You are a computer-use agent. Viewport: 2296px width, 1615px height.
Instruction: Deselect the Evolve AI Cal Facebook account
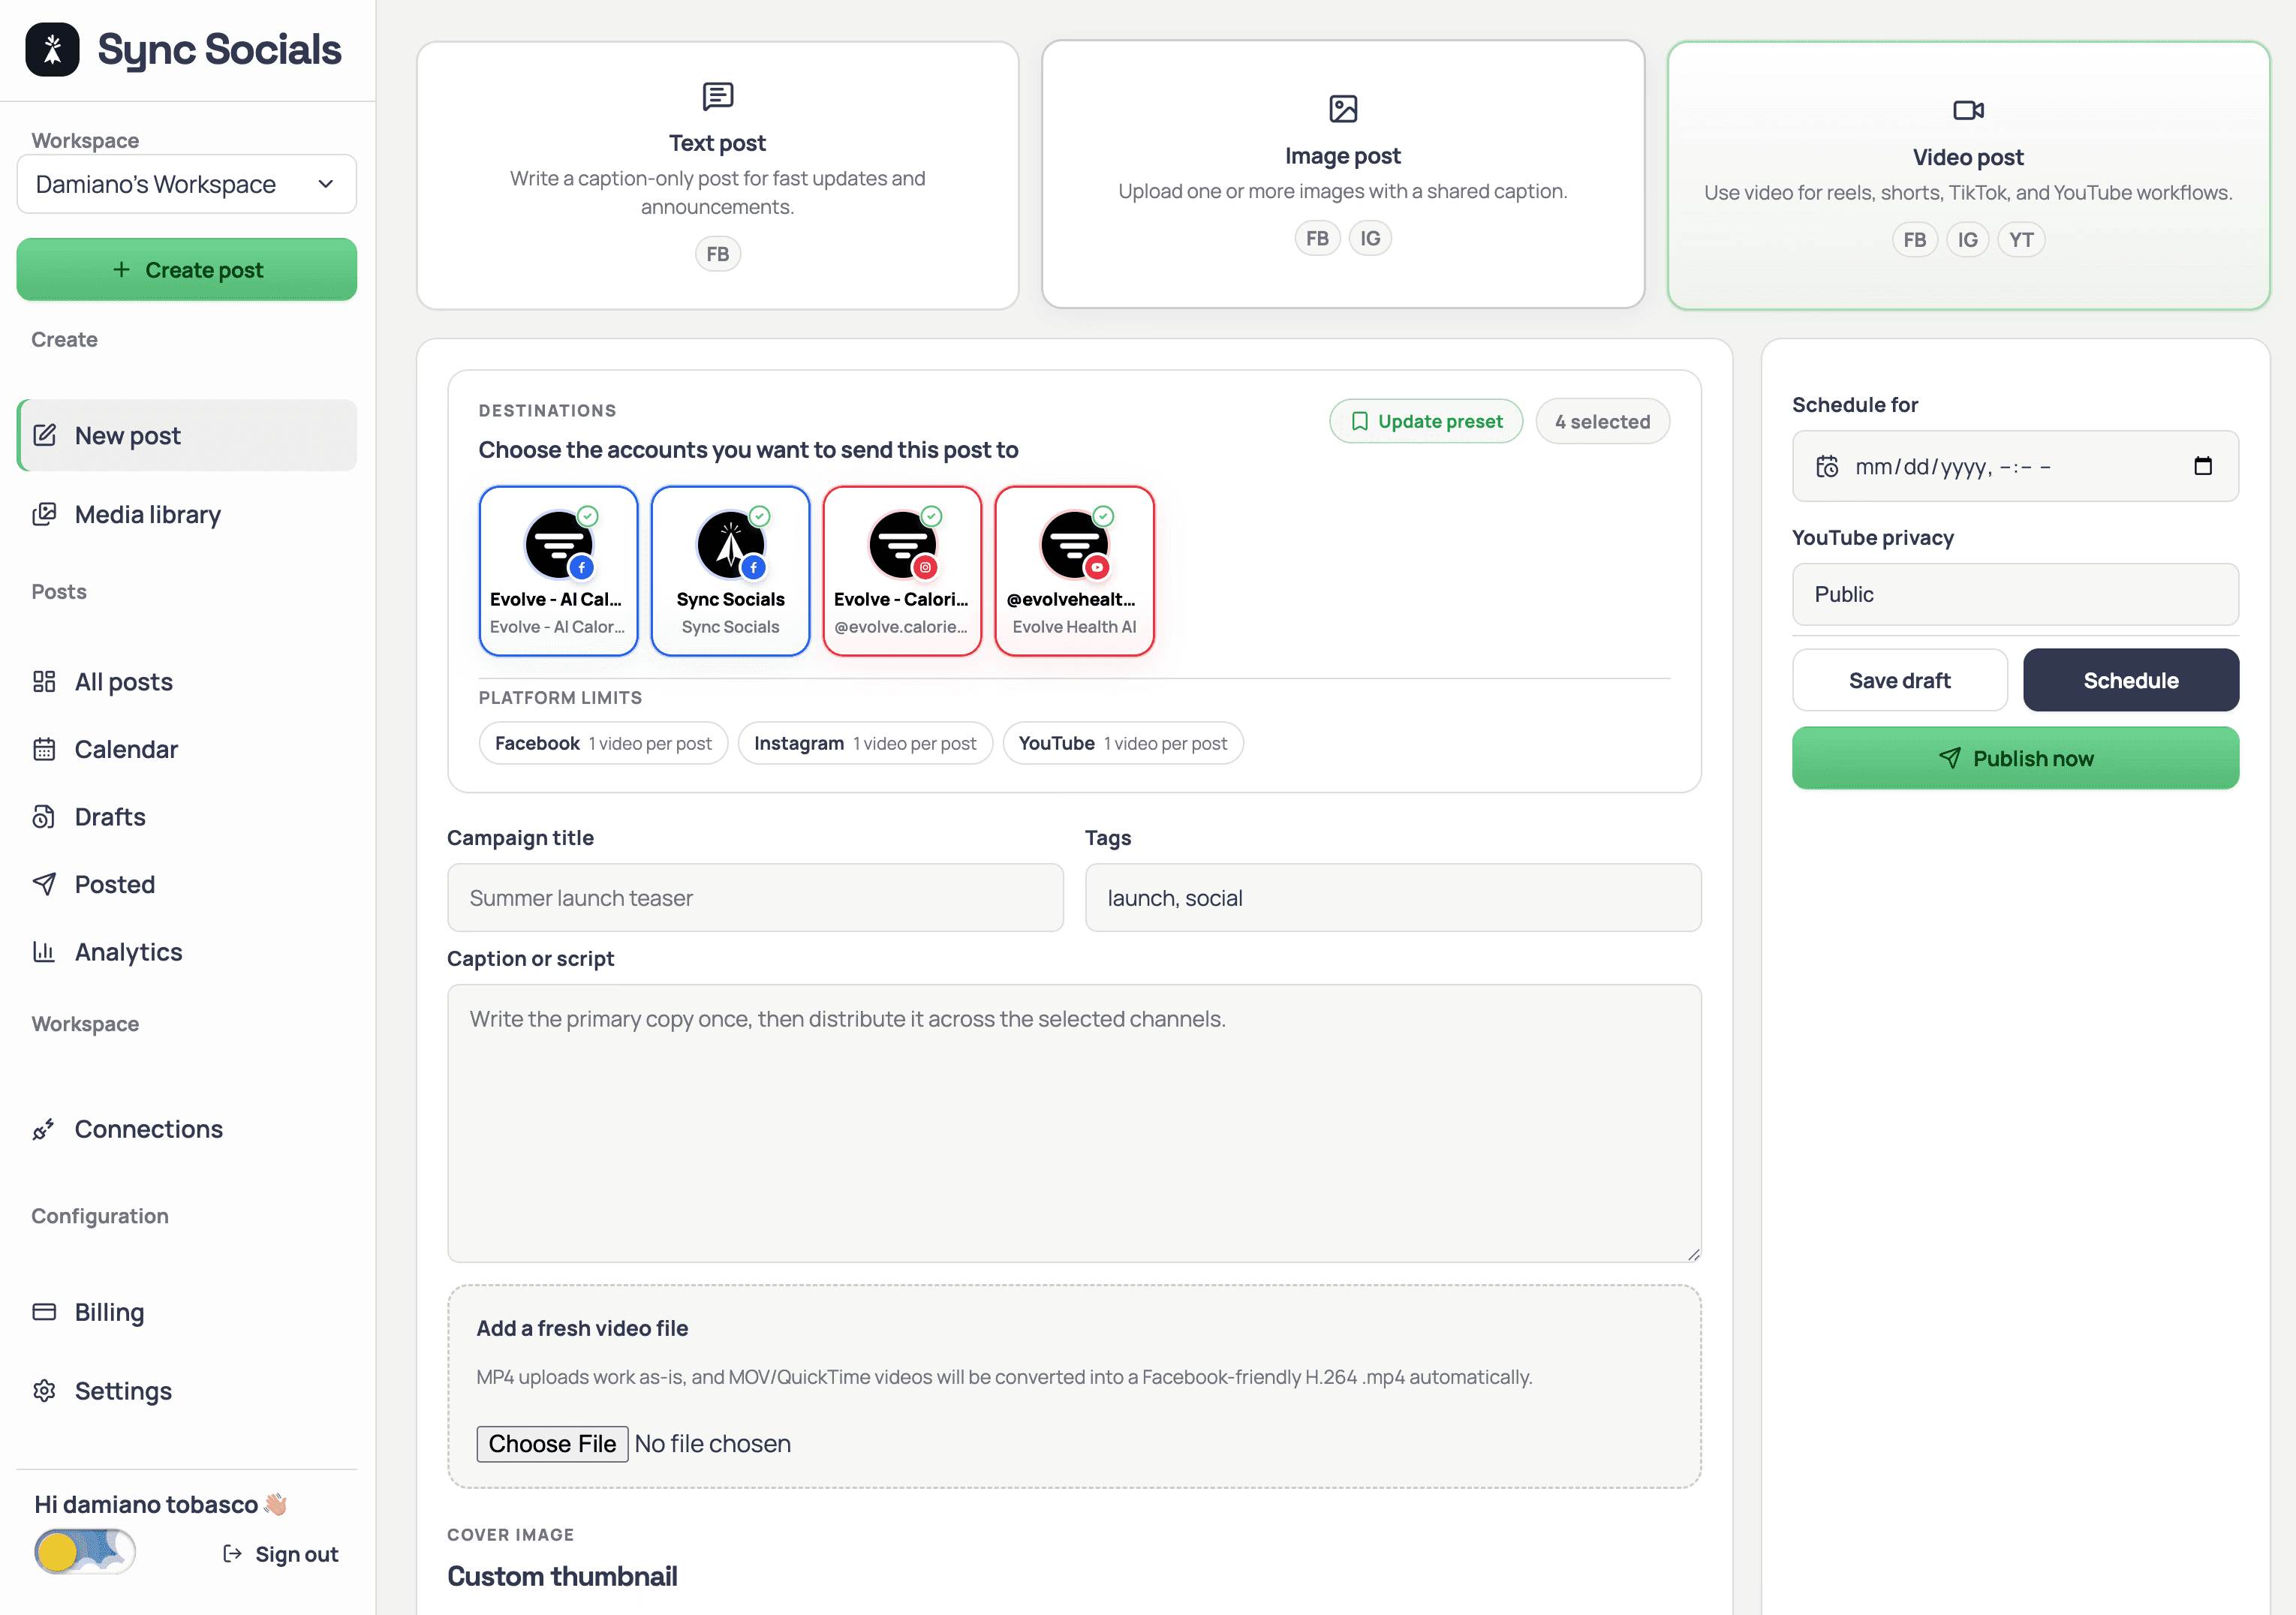pyautogui.click(x=558, y=571)
